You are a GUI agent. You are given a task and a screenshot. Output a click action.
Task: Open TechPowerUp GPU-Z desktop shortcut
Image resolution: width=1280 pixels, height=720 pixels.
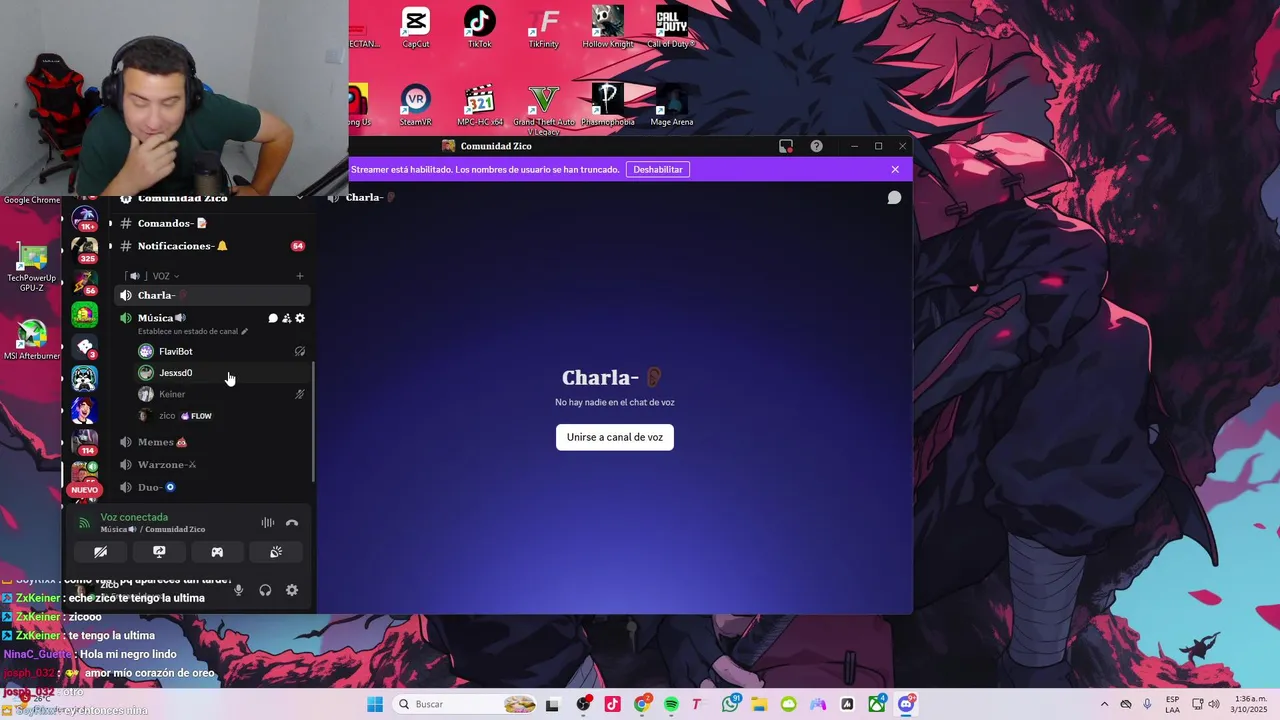point(32,268)
